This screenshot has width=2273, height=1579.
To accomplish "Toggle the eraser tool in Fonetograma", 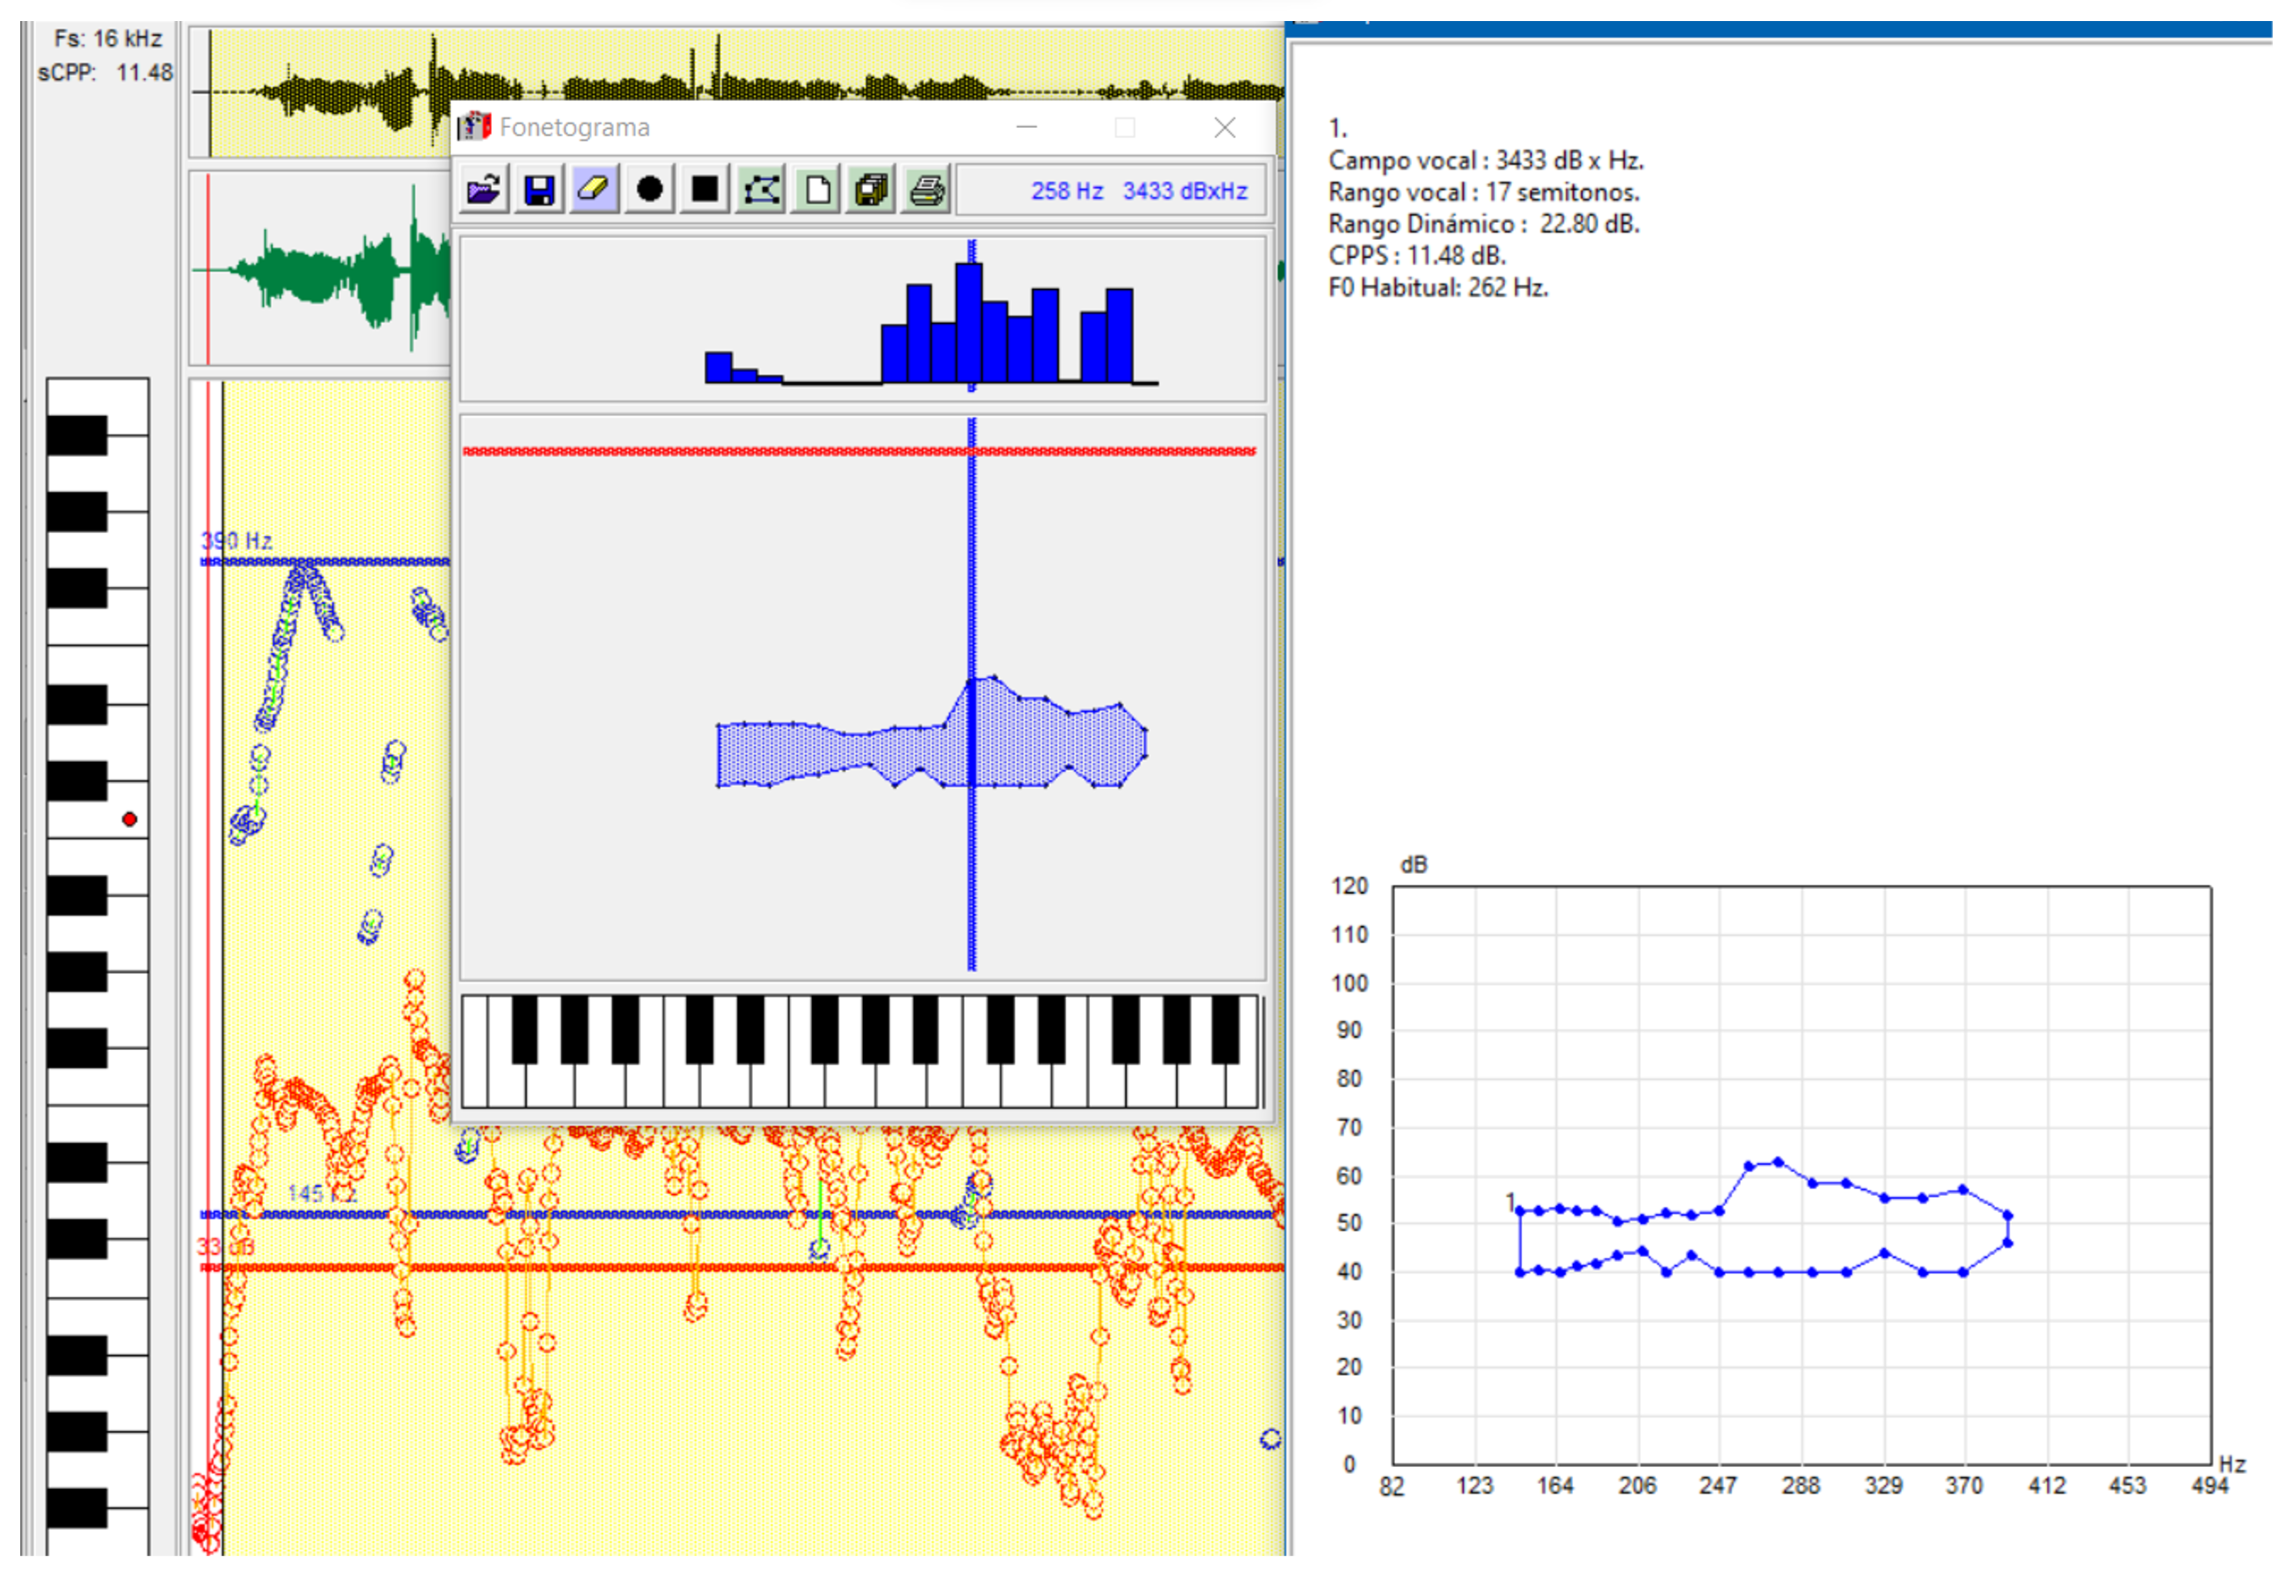I will (x=594, y=189).
